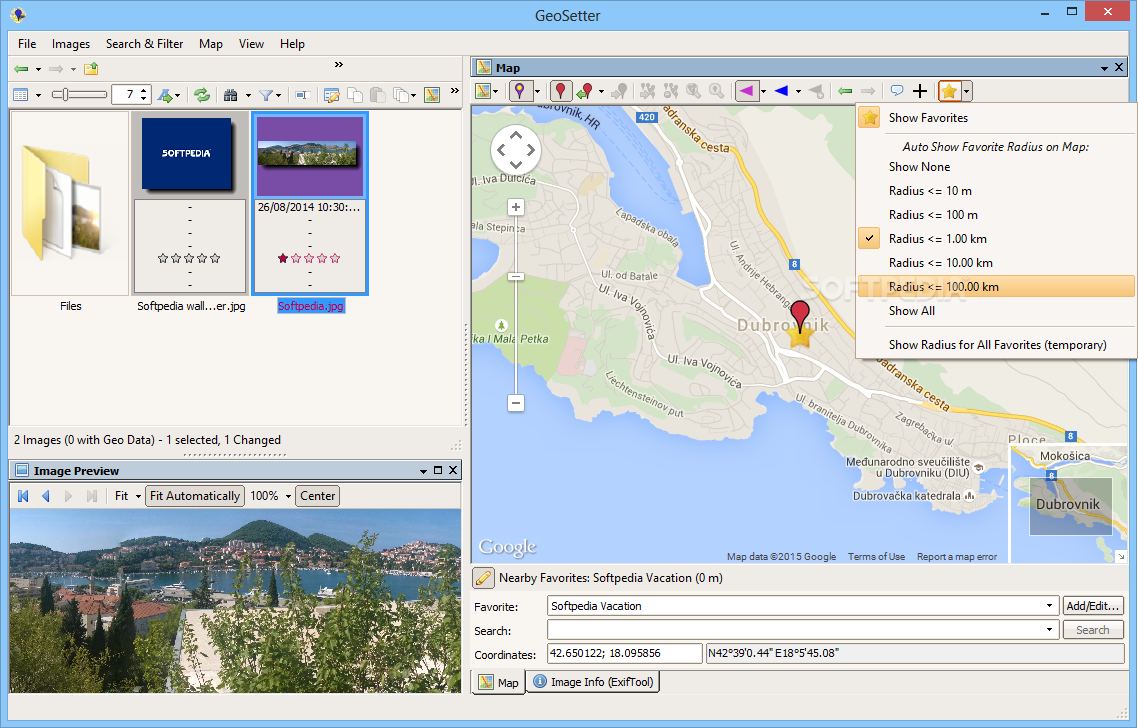Open Report a map error link
The height and width of the screenshot is (728, 1138).
957,557
